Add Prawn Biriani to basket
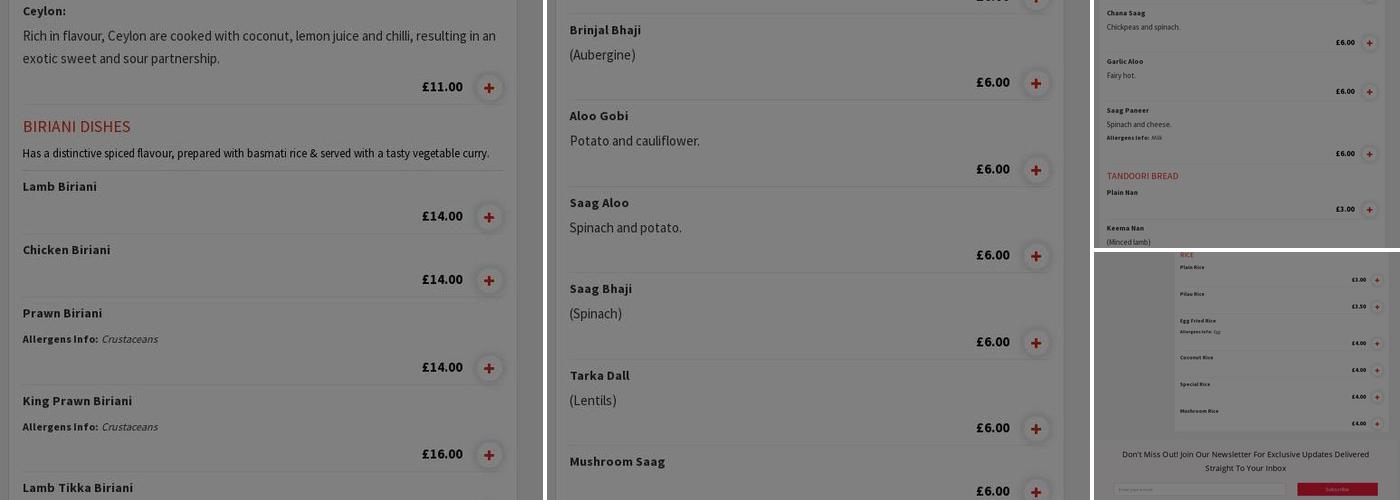The image size is (1400, 500). pyautogui.click(x=489, y=368)
